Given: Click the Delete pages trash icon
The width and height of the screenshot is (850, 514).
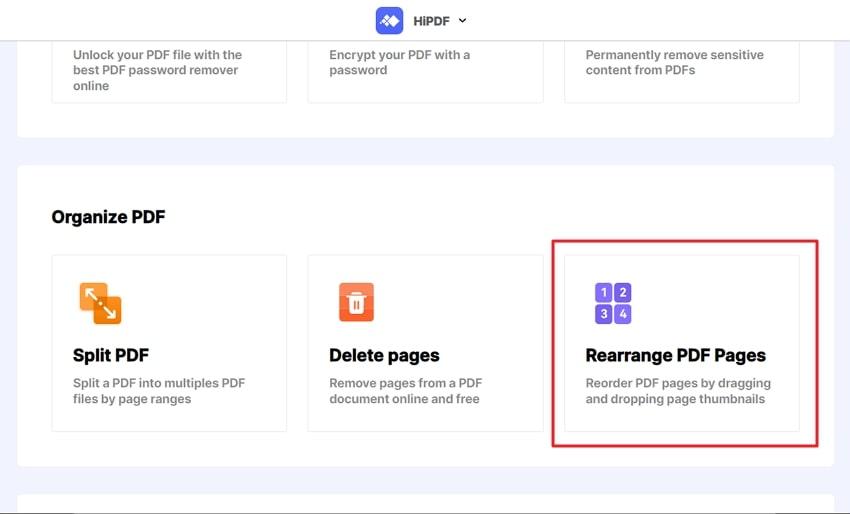Looking at the screenshot, I should pos(356,303).
